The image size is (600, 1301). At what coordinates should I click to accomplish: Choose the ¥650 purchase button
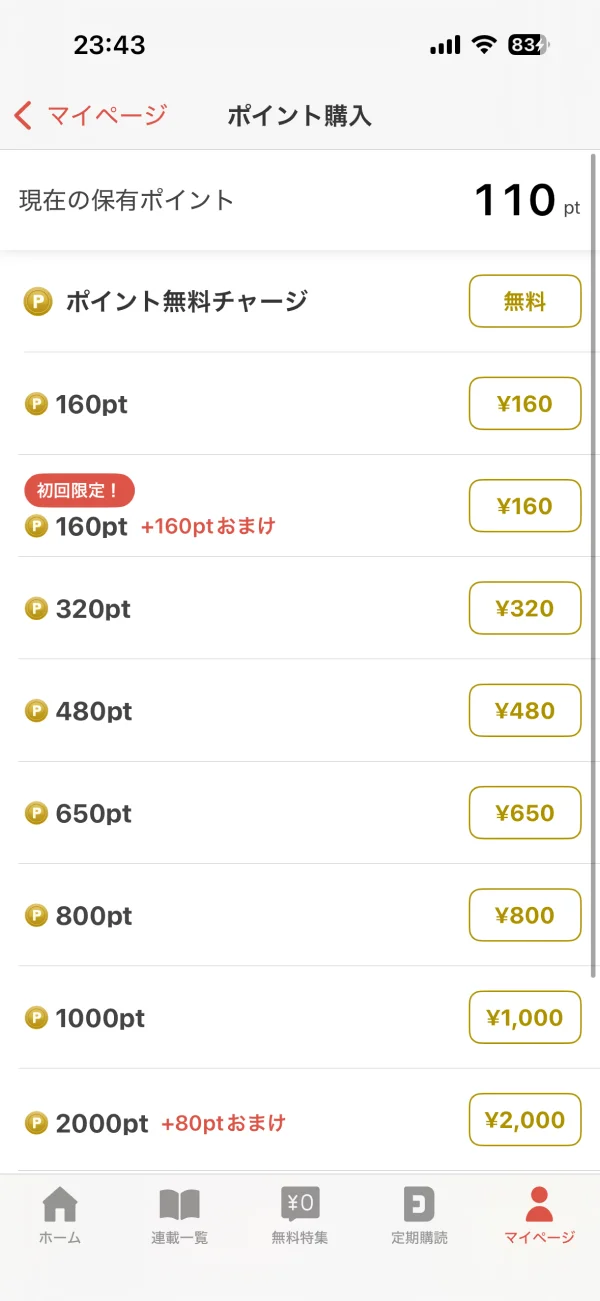525,813
